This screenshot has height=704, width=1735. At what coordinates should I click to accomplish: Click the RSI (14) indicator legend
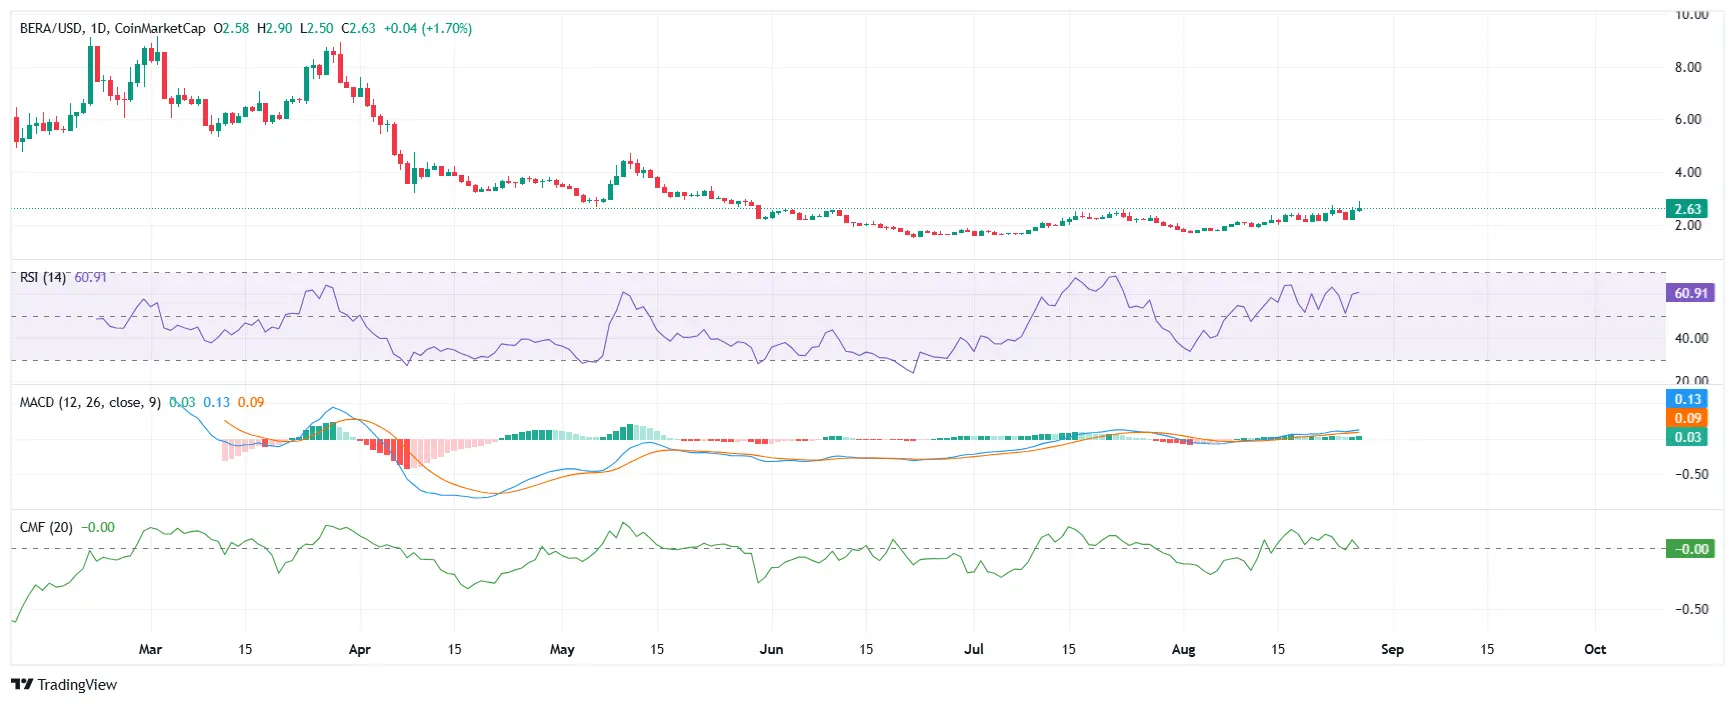click(43, 277)
